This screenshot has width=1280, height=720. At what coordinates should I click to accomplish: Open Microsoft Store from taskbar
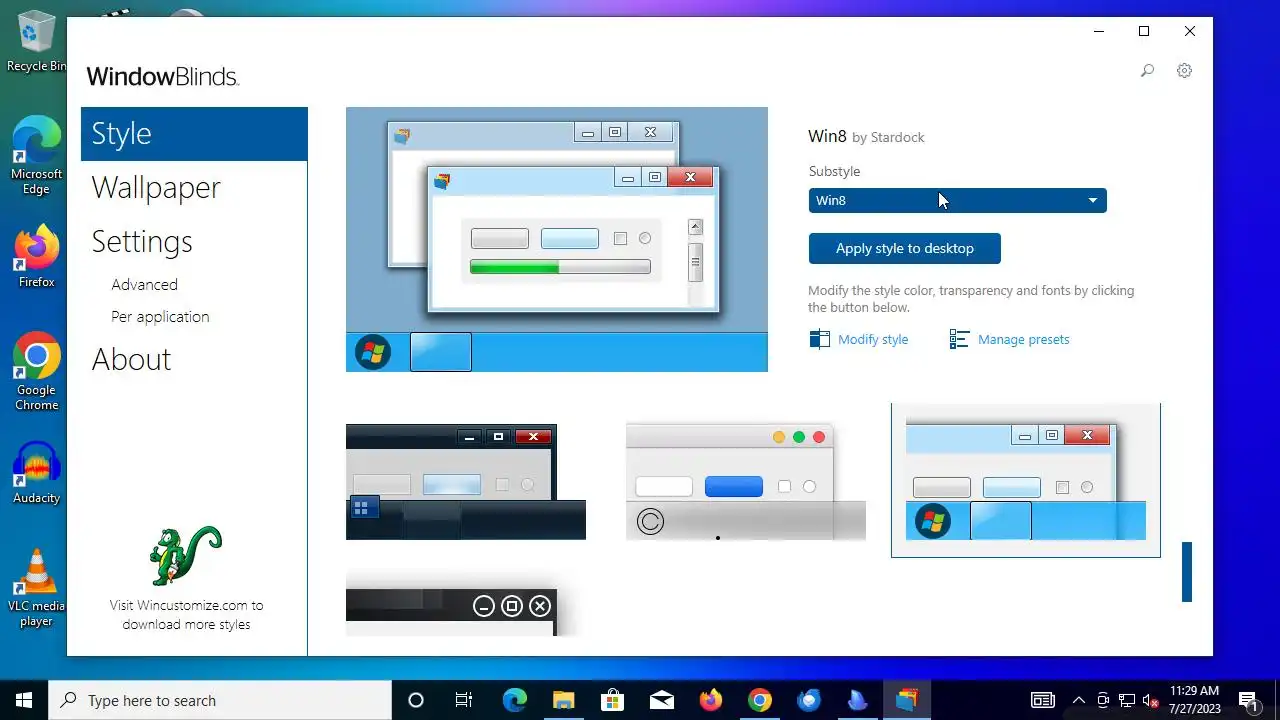coord(612,700)
